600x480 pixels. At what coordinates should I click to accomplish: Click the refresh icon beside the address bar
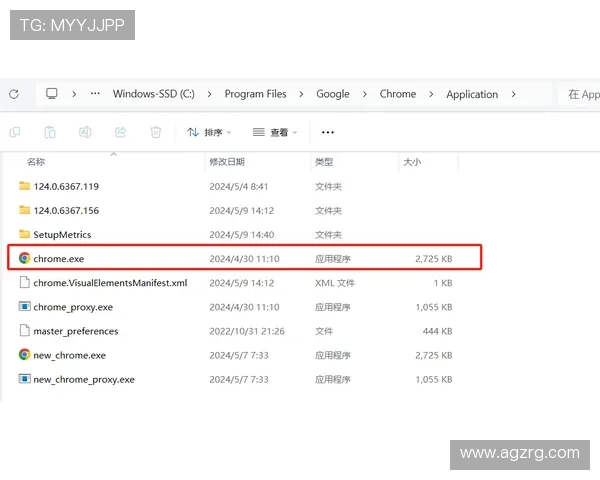click(14, 94)
